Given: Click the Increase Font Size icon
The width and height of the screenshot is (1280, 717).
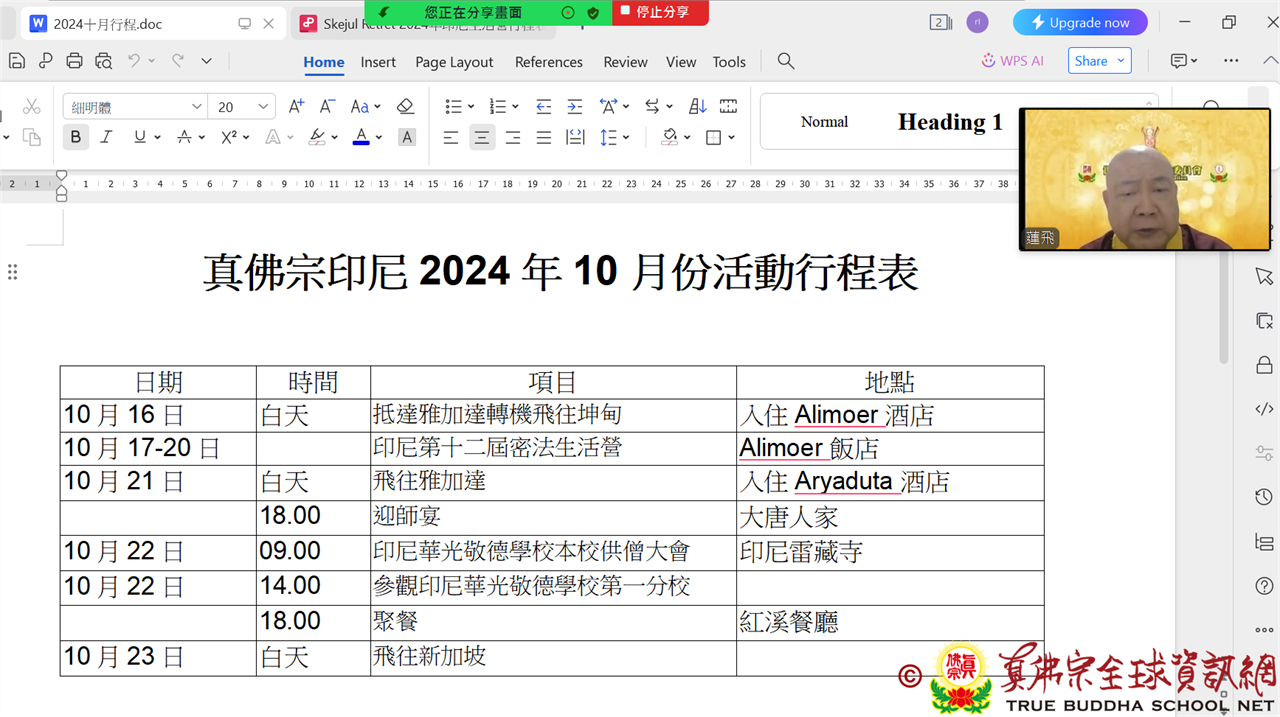Looking at the screenshot, I should [x=296, y=106].
